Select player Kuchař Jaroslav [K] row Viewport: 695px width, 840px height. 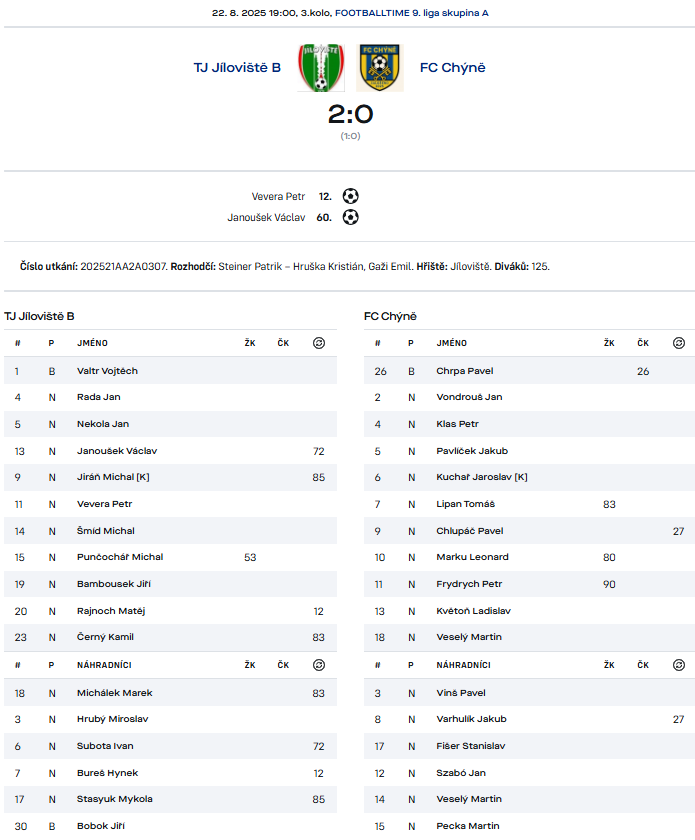coord(529,477)
